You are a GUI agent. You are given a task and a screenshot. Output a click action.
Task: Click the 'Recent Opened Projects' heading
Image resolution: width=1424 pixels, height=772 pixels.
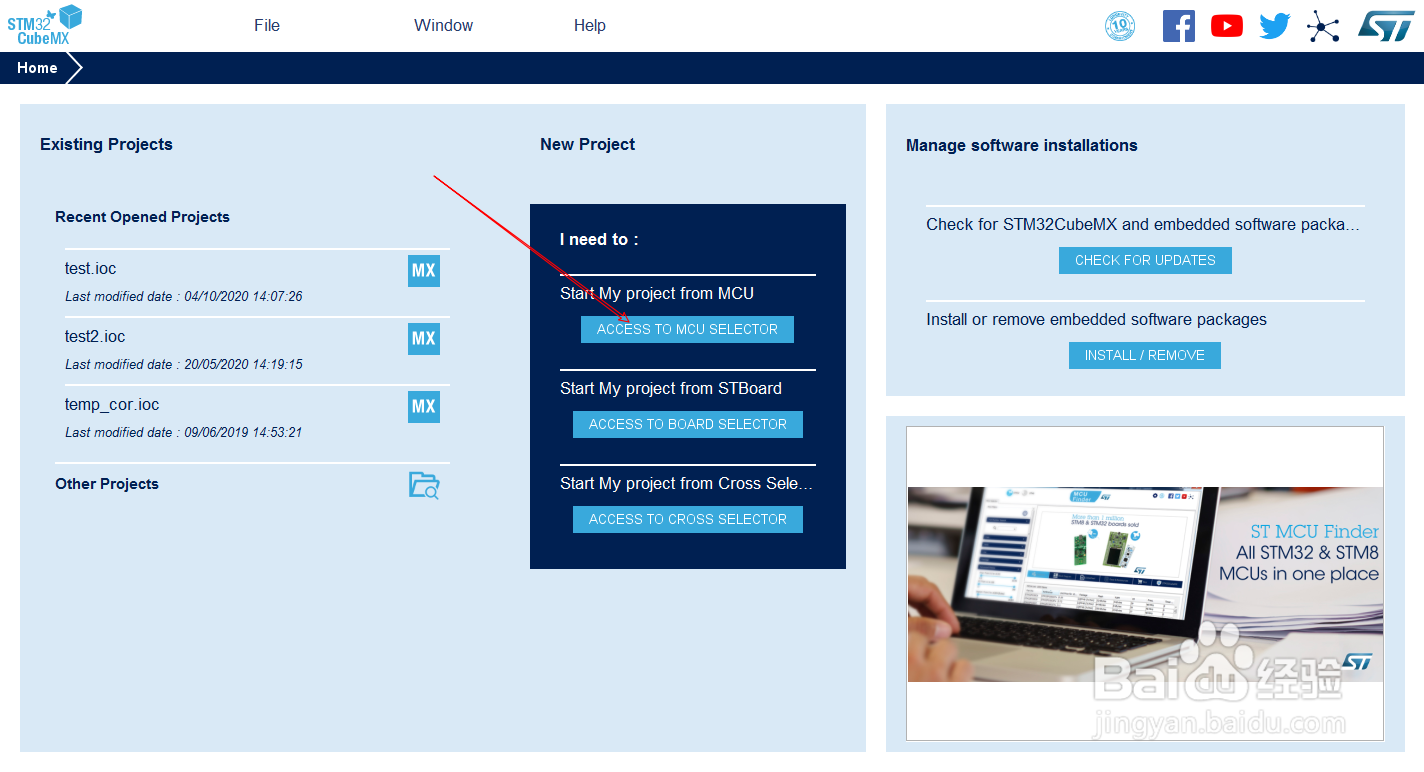coord(142,217)
